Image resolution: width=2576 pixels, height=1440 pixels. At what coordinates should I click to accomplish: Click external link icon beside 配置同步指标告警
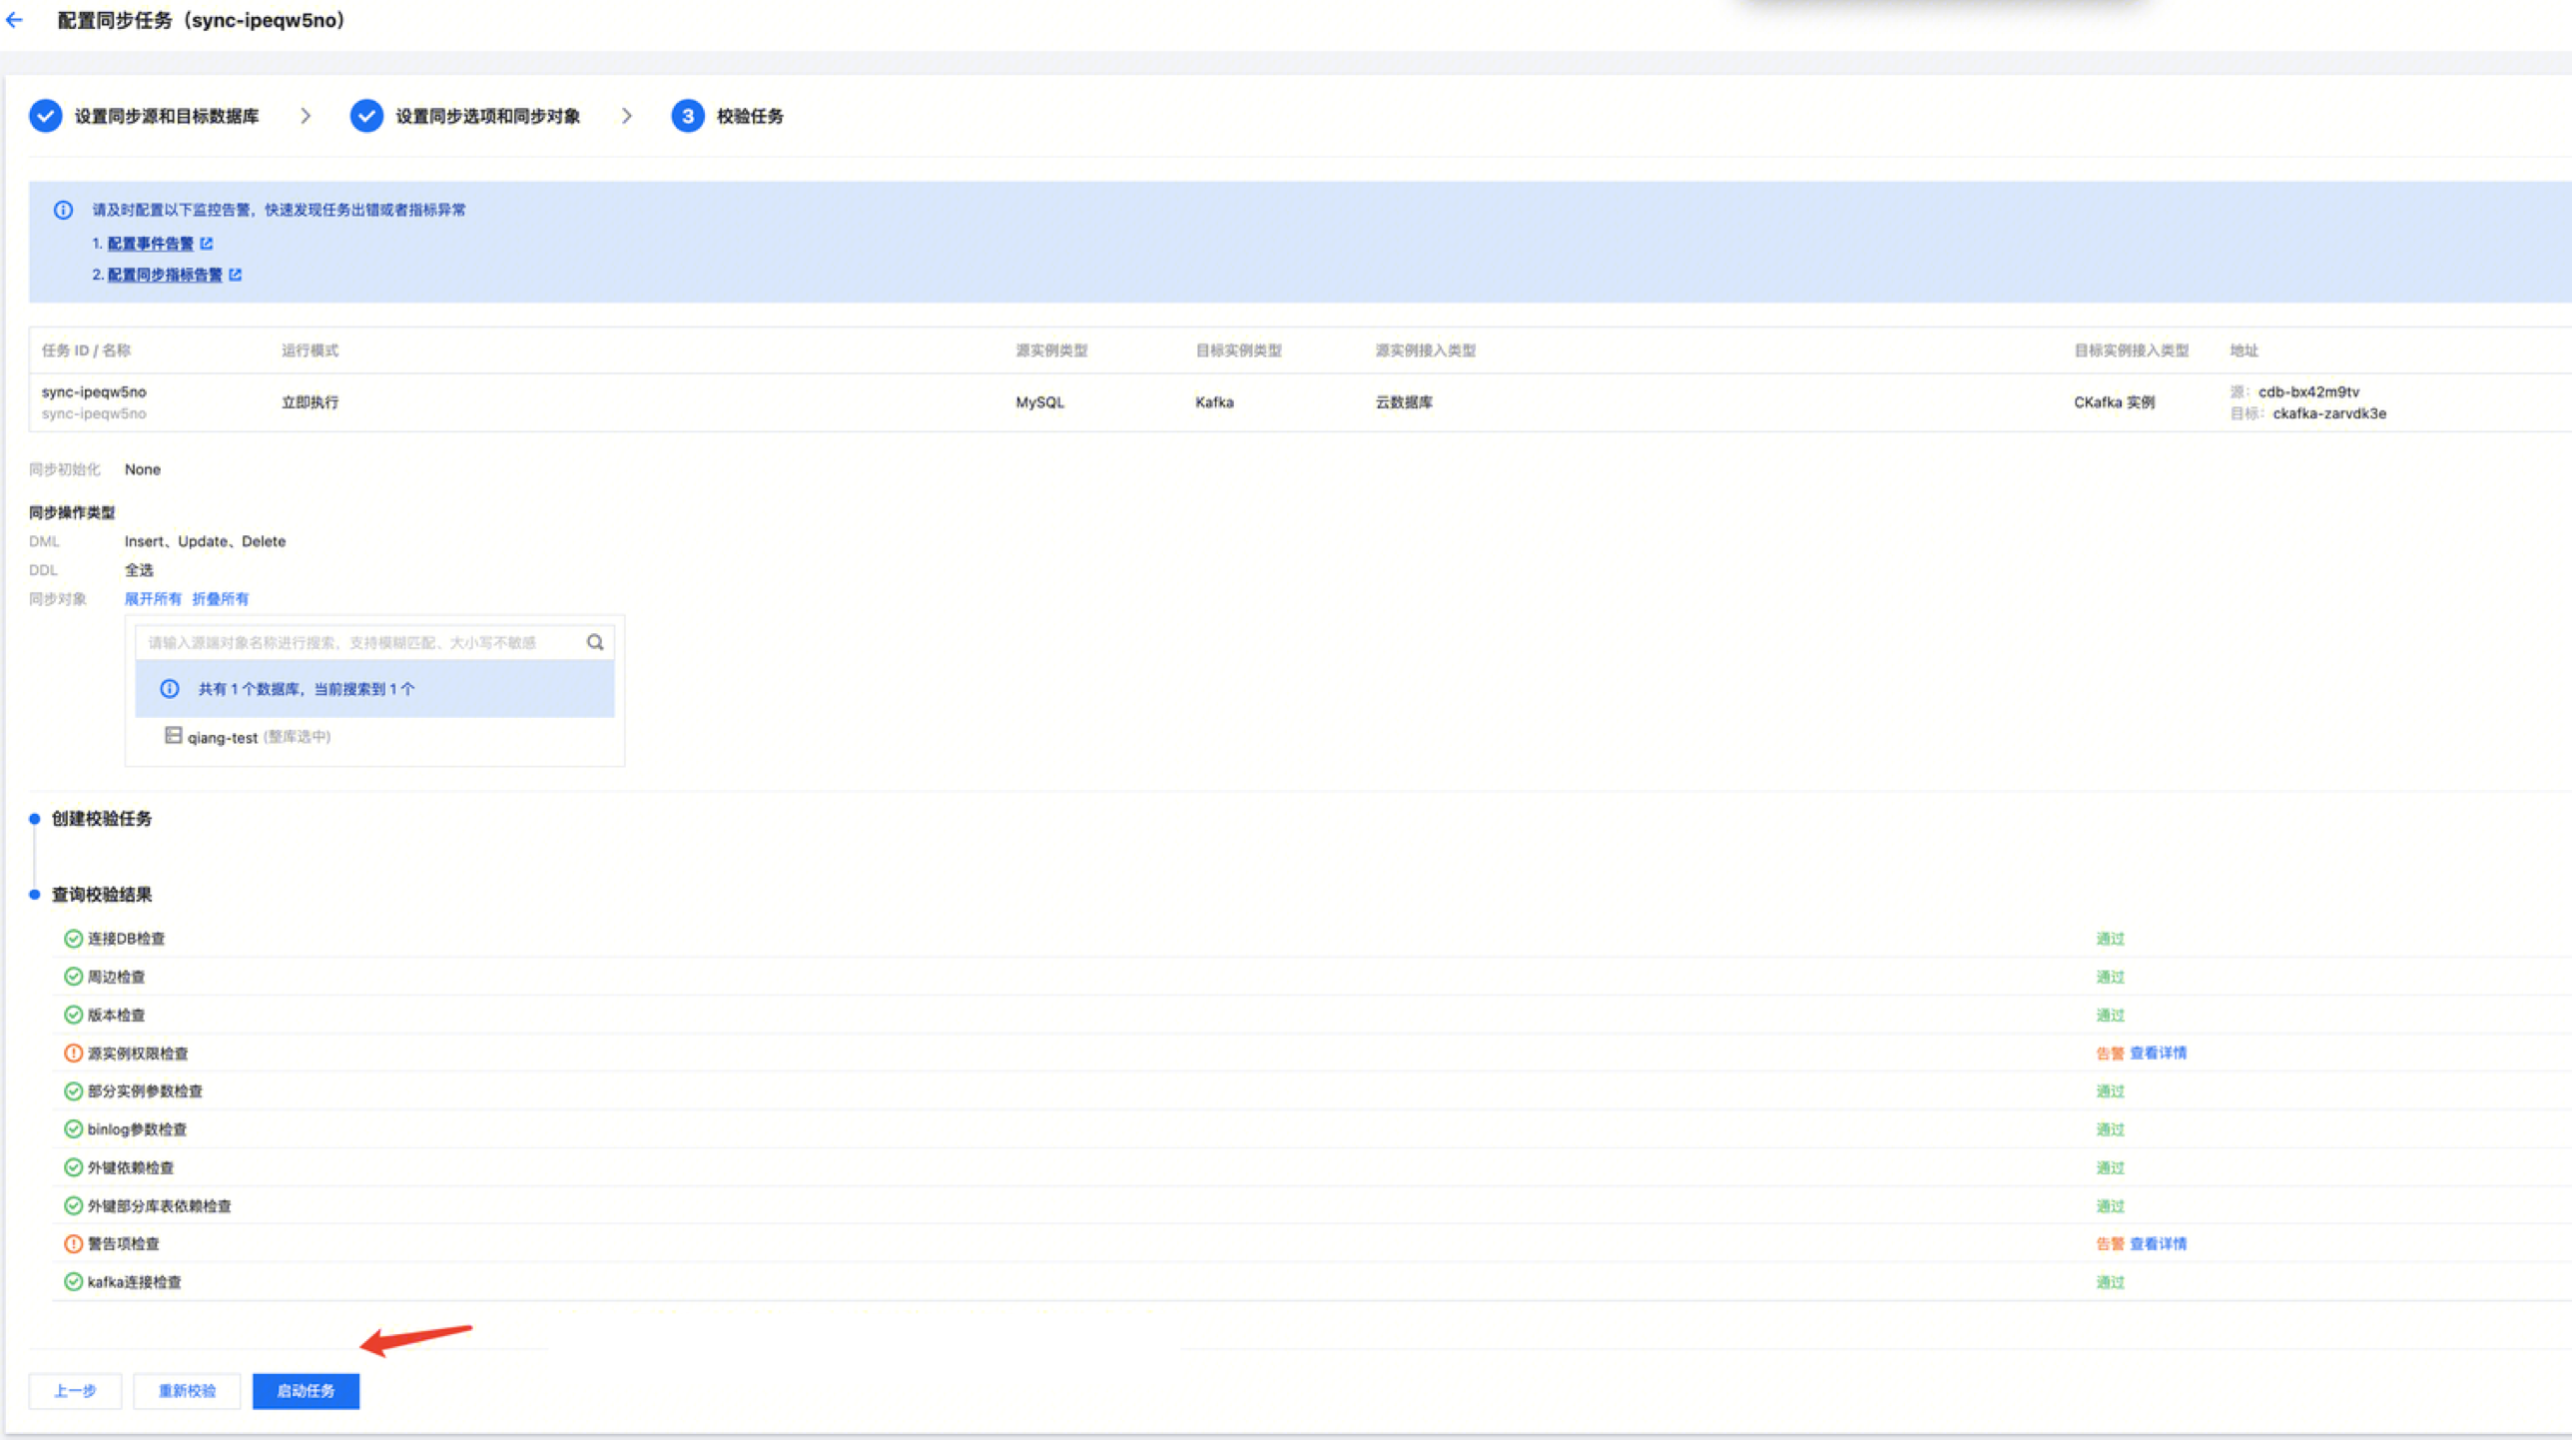tap(236, 274)
